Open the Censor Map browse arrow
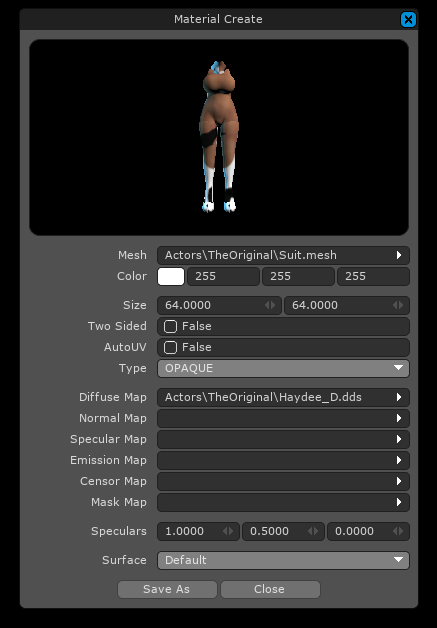This screenshot has width=437, height=628. 399,481
